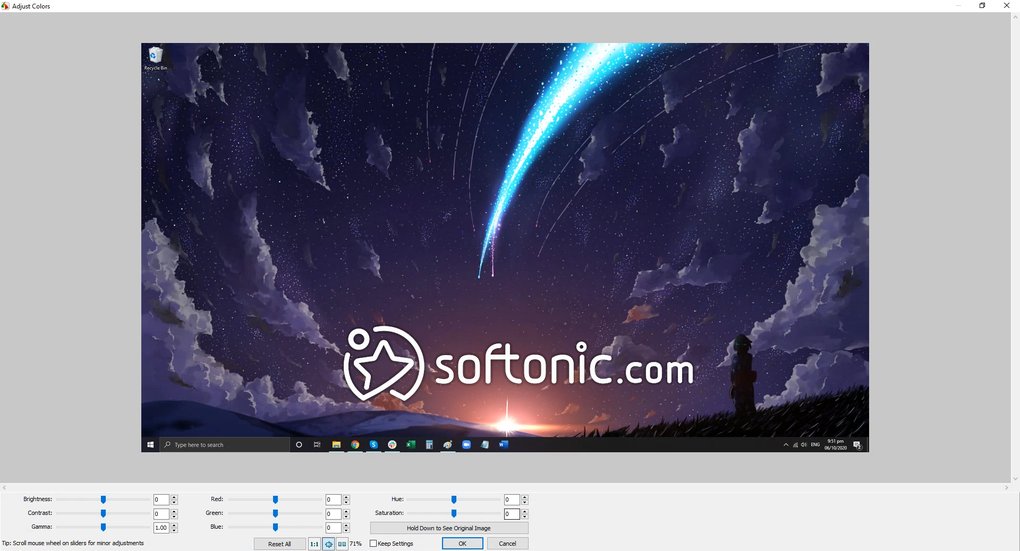Click the horizontal scrollbar left arrow
1020x551 pixels.
tap(4, 487)
